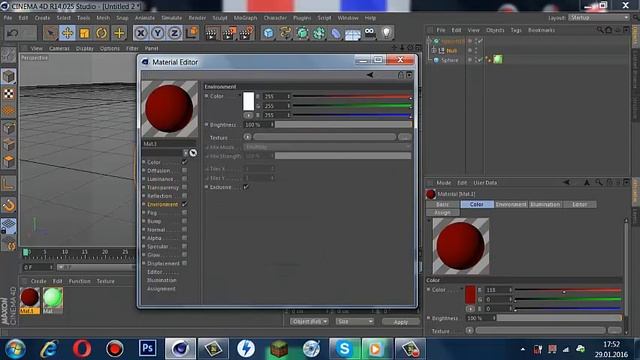Screen dimensions: 640x360
Task: Switch to Basic tab in Attributes
Action: pos(442,204)
